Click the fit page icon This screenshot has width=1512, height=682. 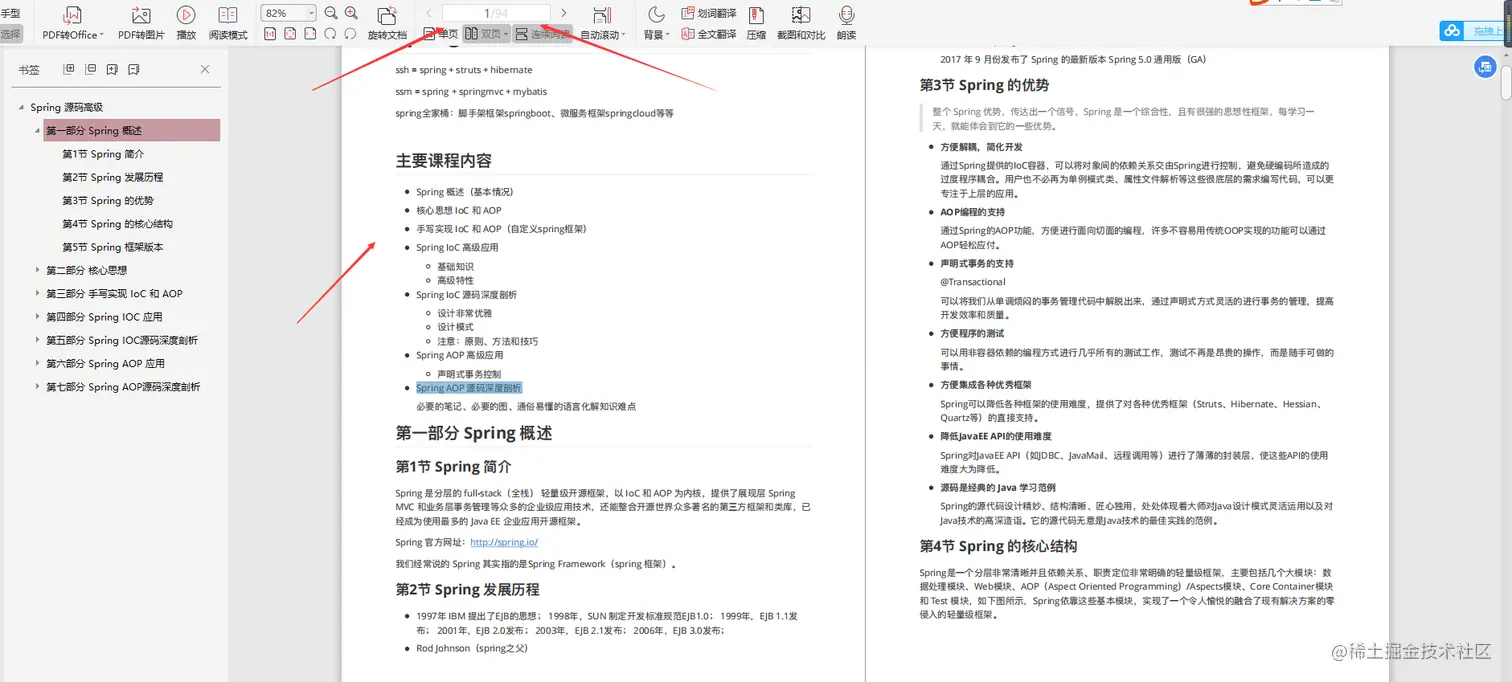(x=290, y=34)
